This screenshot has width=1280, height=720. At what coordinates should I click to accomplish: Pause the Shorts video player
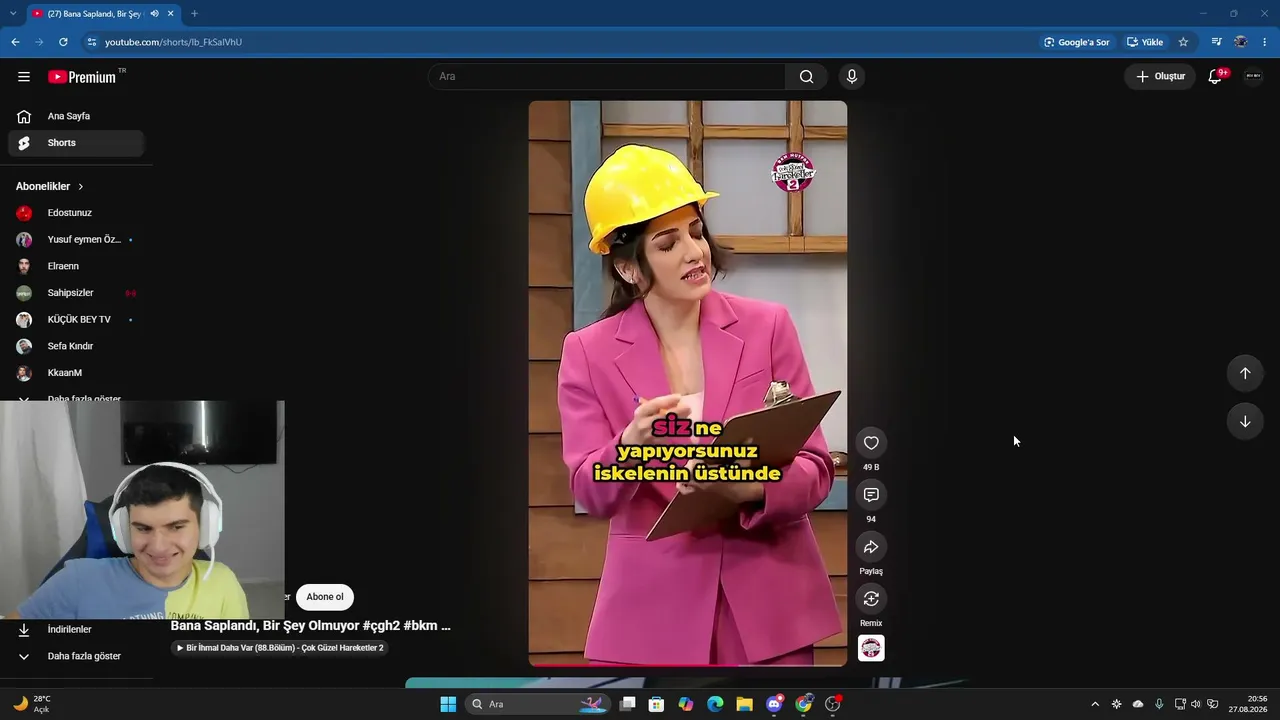coord(688,383)
